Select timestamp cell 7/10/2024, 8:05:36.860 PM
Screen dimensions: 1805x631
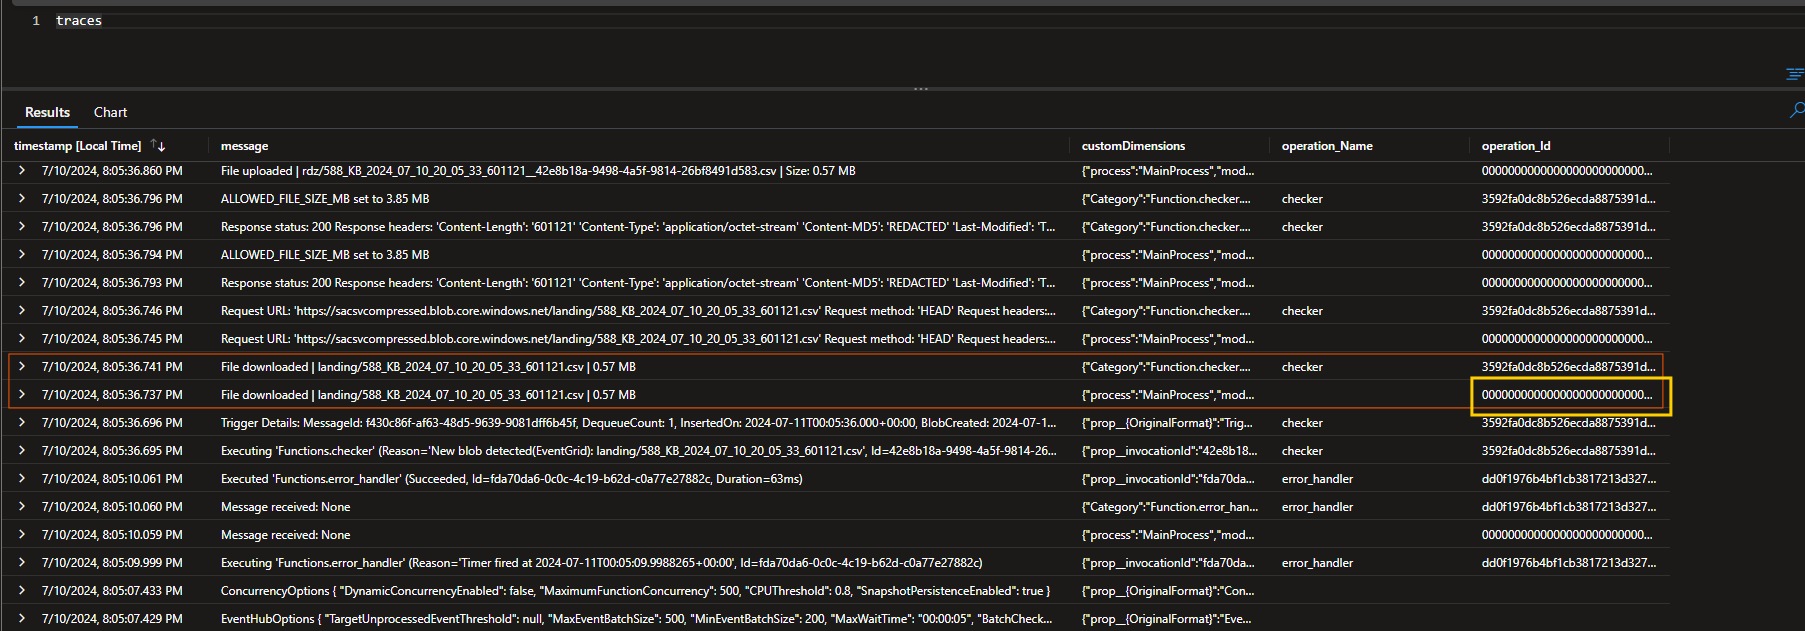(x=112, y=171)
